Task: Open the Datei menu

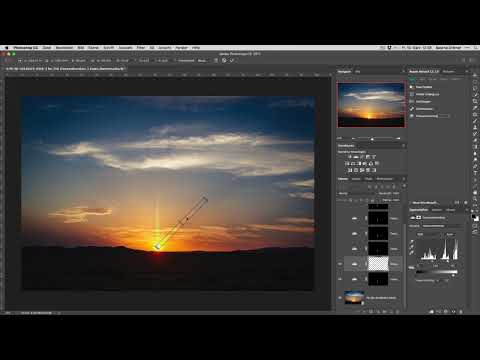Action: click(x=47, y=48)
